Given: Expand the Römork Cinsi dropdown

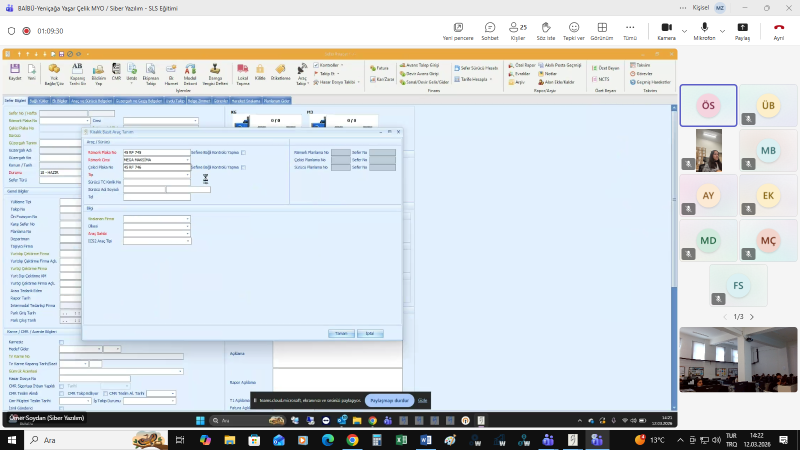Looking at the screenshot, I should 187,160.
